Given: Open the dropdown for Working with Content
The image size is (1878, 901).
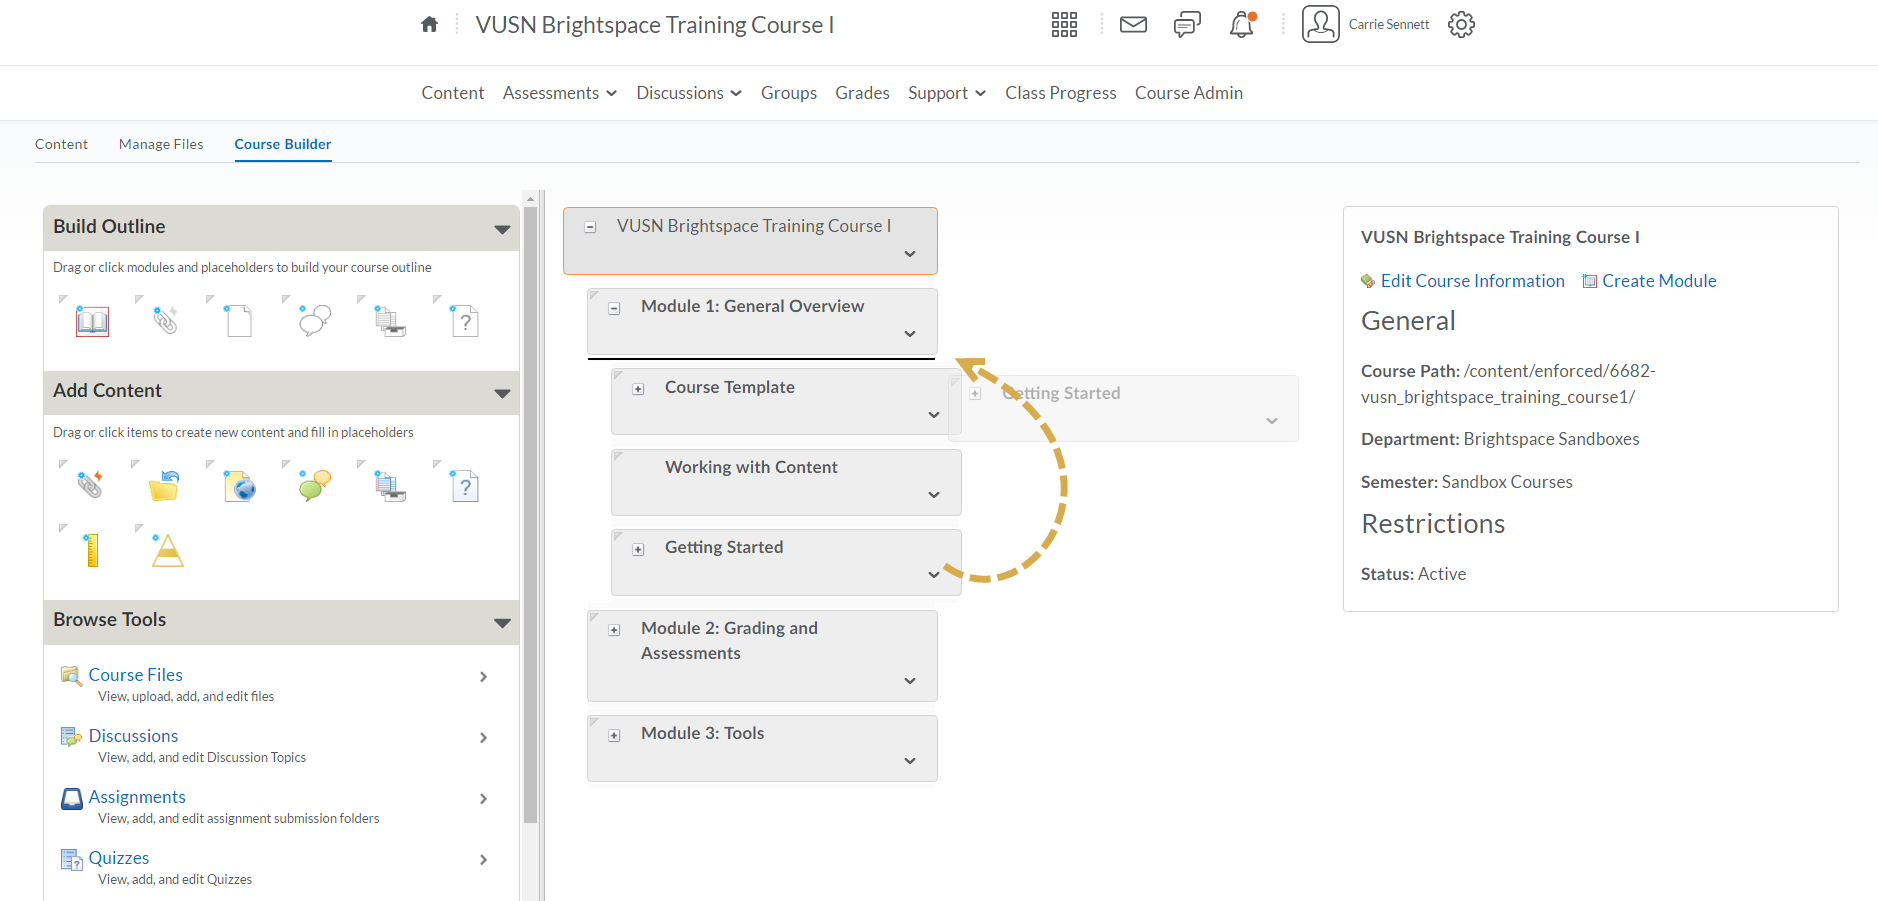Looking at the screenshot, I should click(934, 495).
